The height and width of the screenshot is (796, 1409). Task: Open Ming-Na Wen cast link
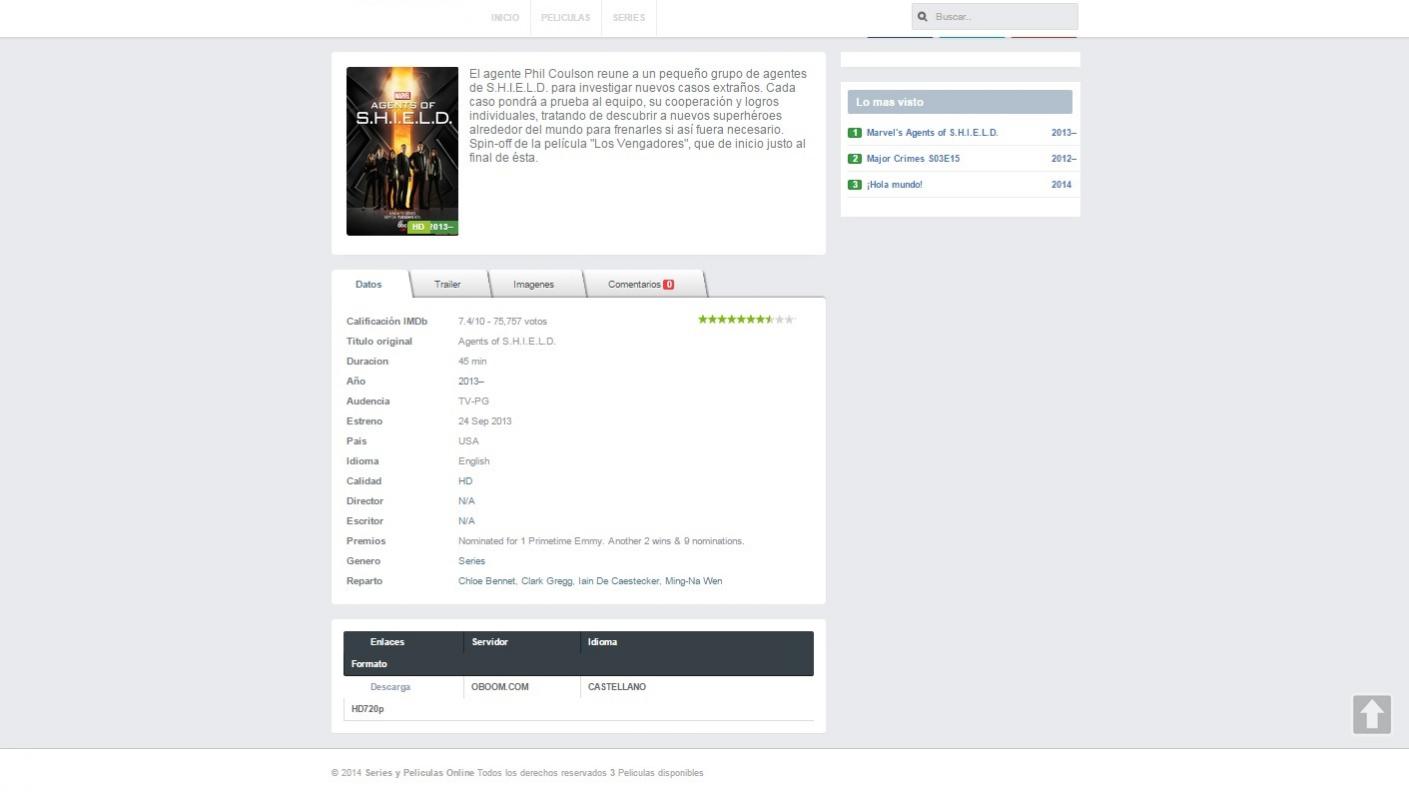pyautogui.click(x=693, y=581)
